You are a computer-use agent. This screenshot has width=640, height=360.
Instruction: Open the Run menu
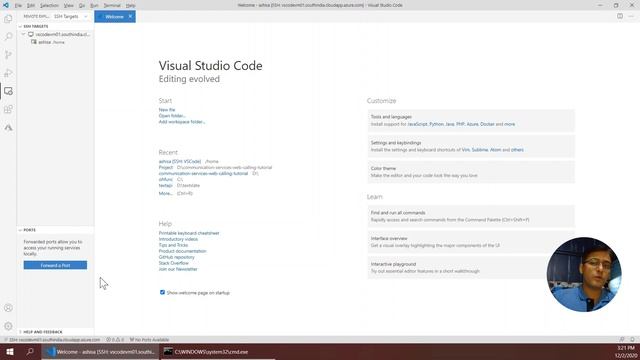click(94, 5)
